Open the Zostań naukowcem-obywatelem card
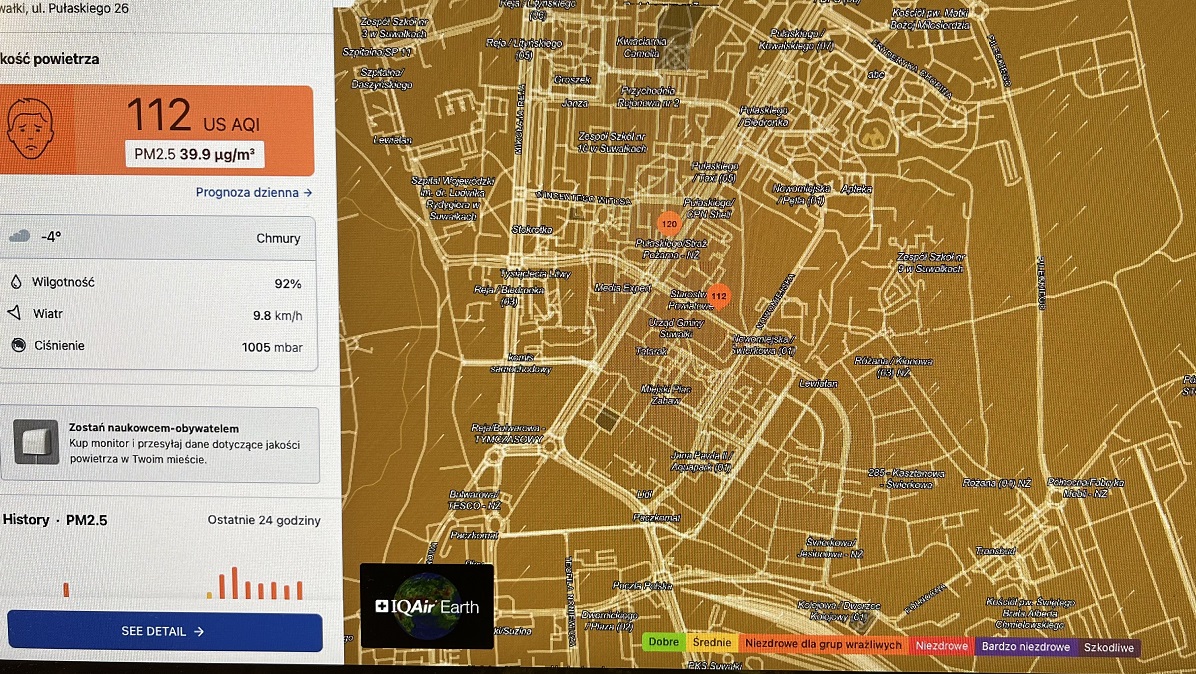 (x=160, y=443)
